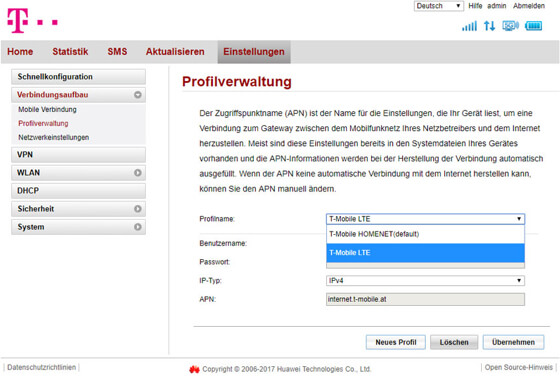Image resolution: width=560 pixels, height=379 pixels.
Task: Click the Benutzername label
Action: click(x=223, y=243)
